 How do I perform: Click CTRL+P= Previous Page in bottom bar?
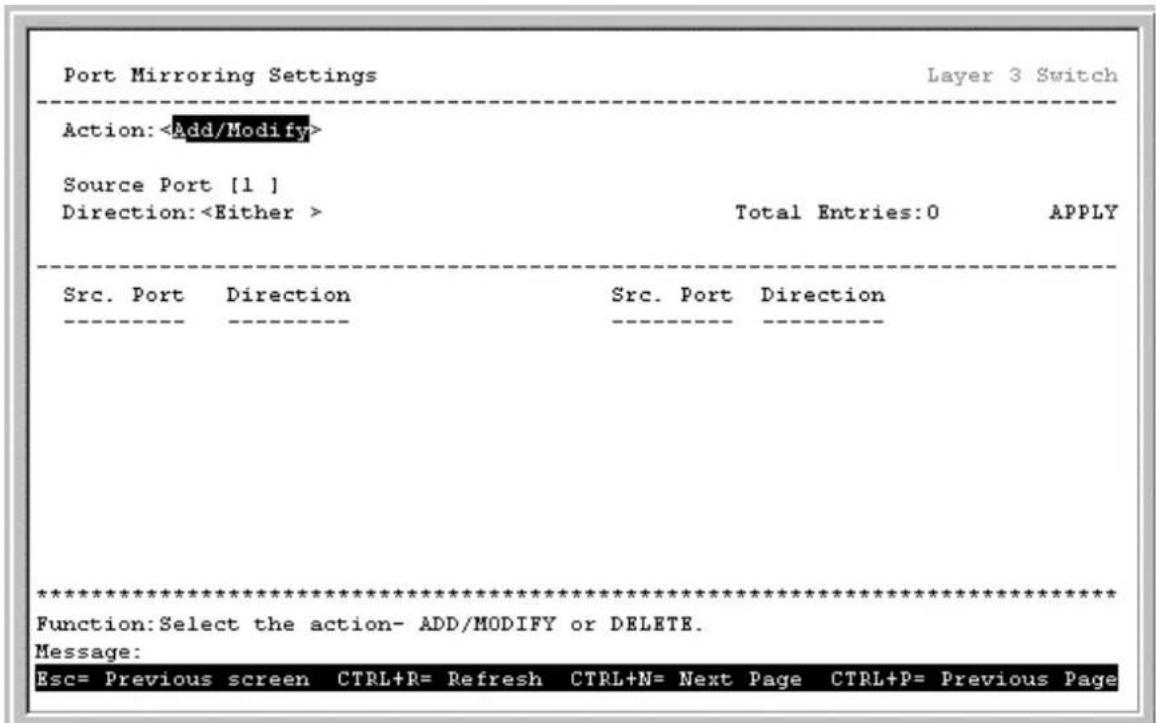click(974, 679)
